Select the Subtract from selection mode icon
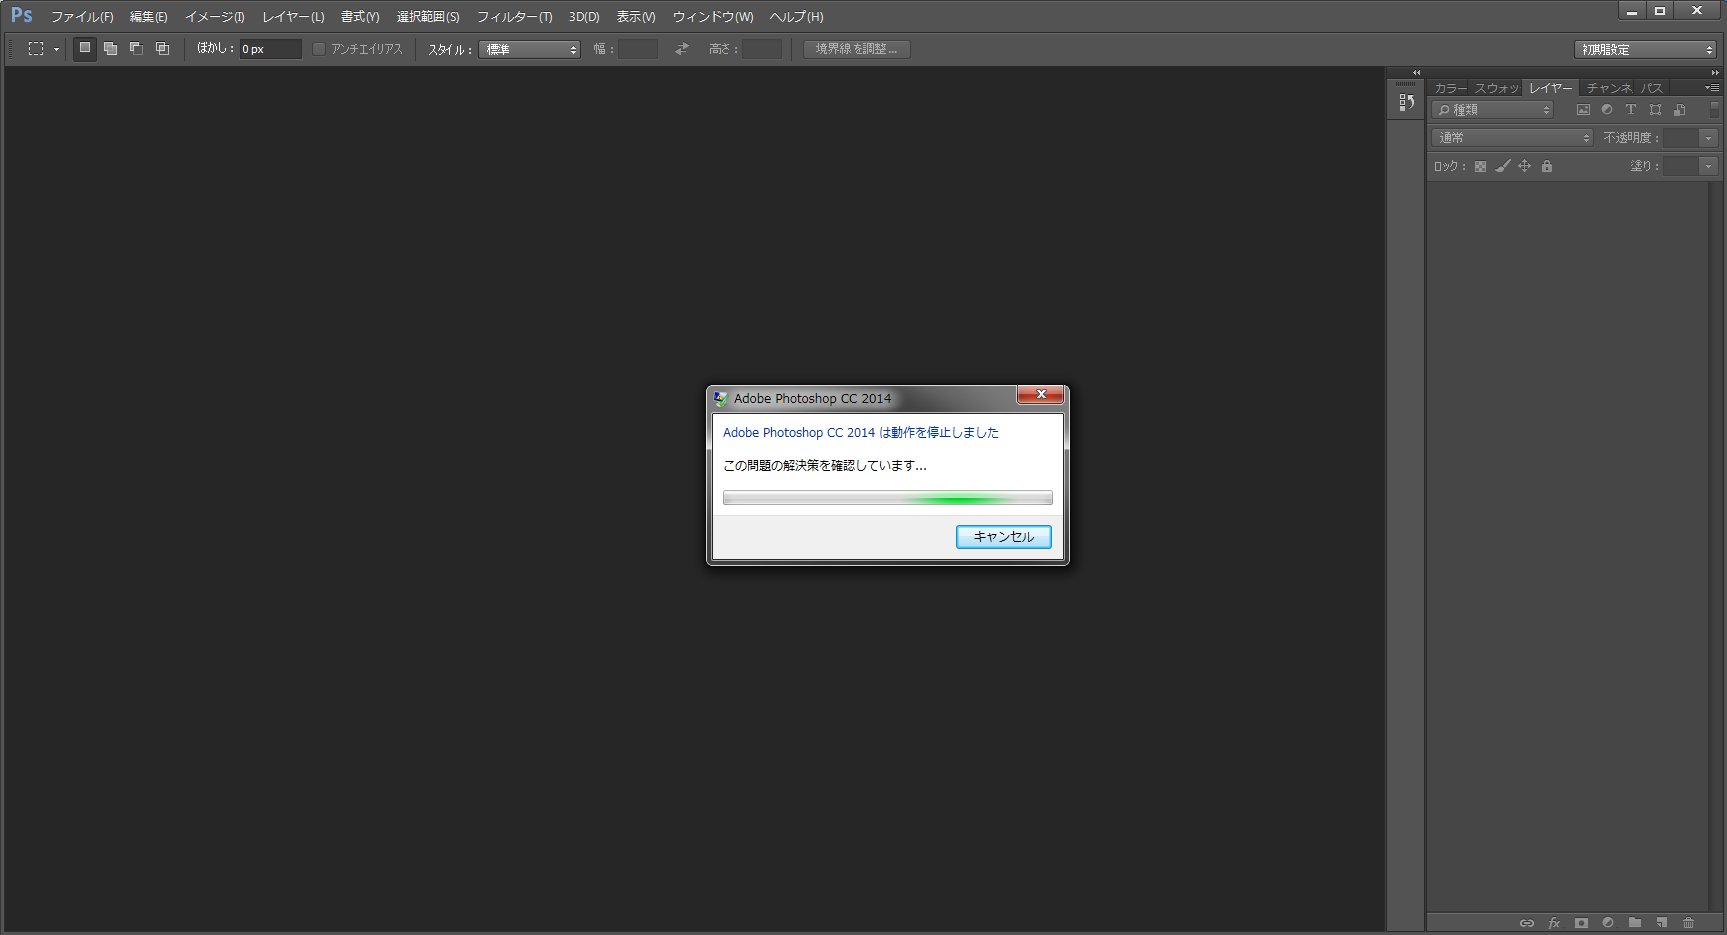The height and width of the screenshot is (935, 1727). pos(137,48)
